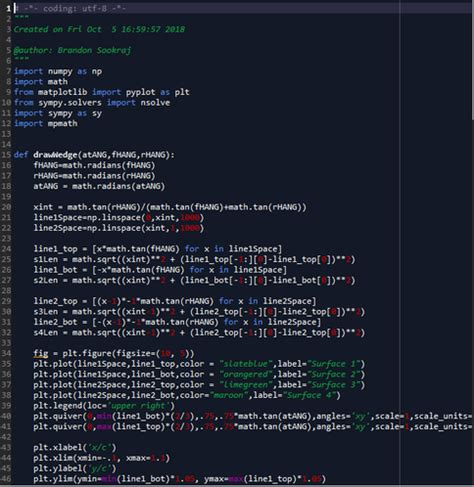Click the 'import math' line

[41, 82]
